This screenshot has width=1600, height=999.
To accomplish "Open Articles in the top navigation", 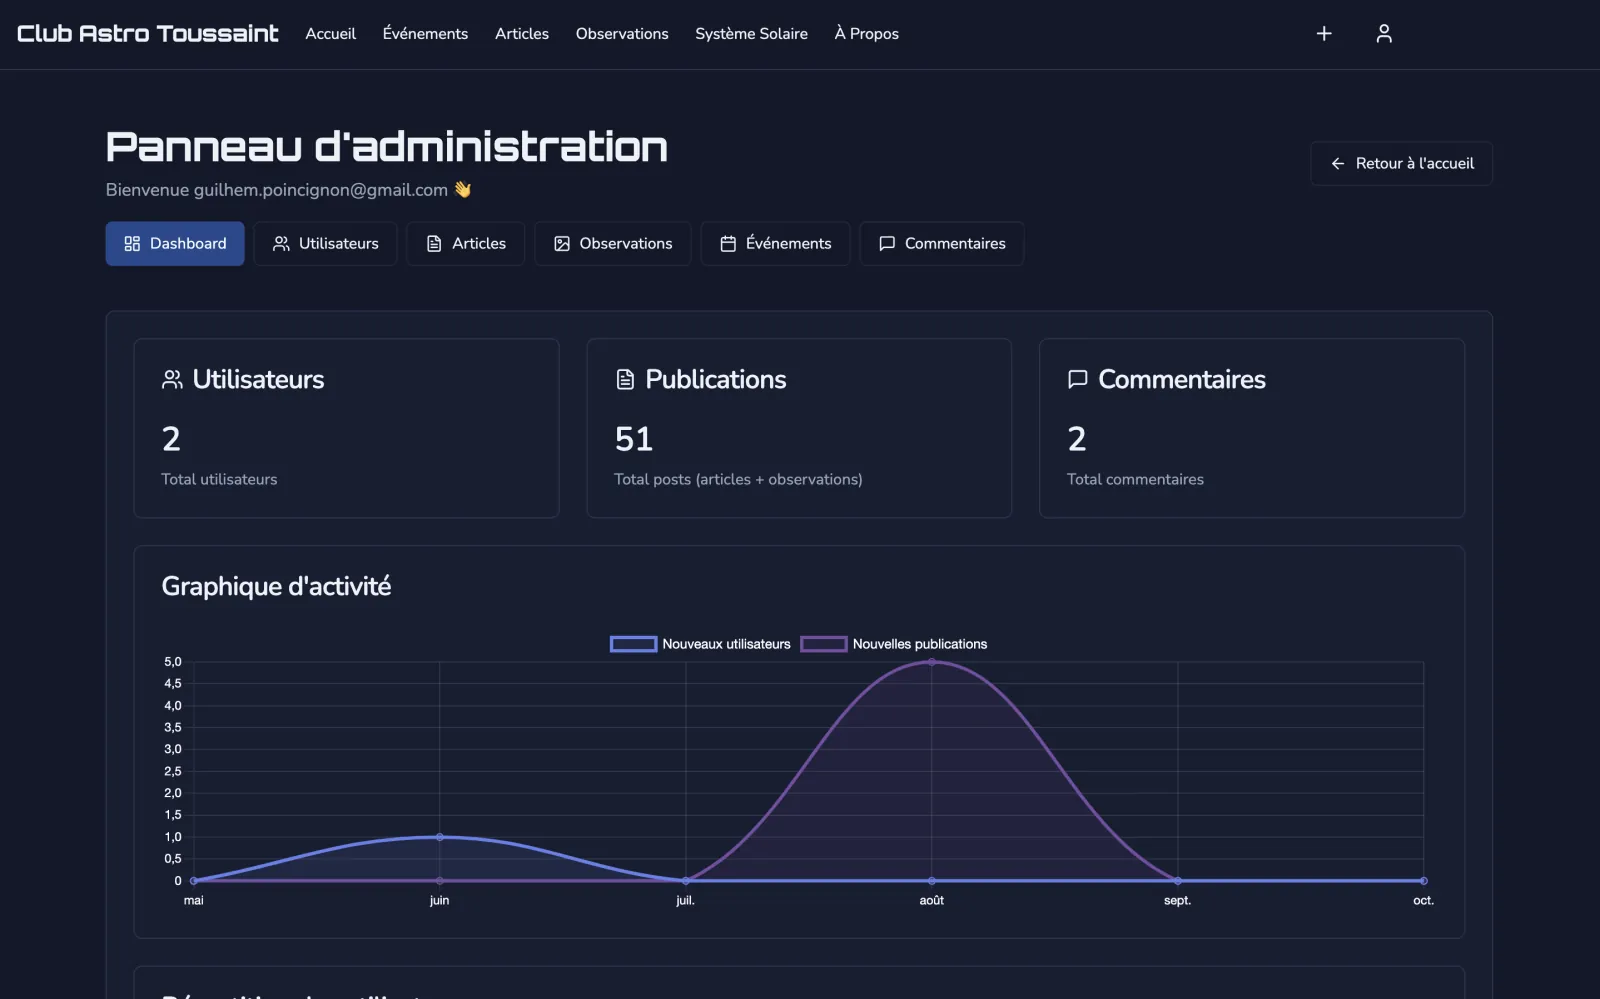I will pos(522,34).
